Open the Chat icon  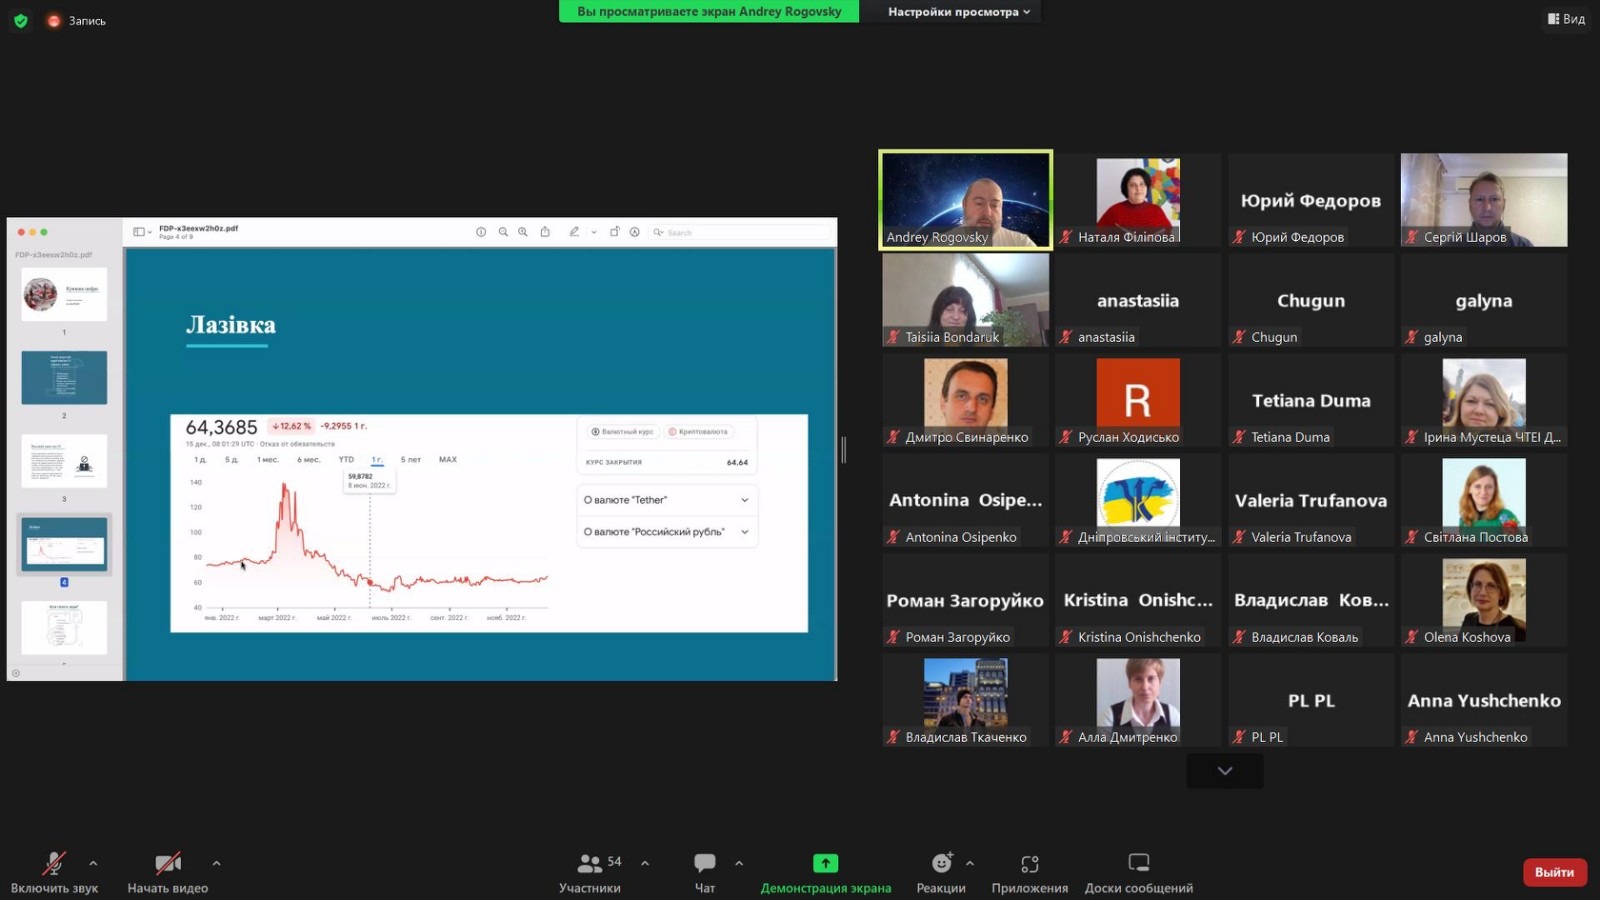pos(705,863)
